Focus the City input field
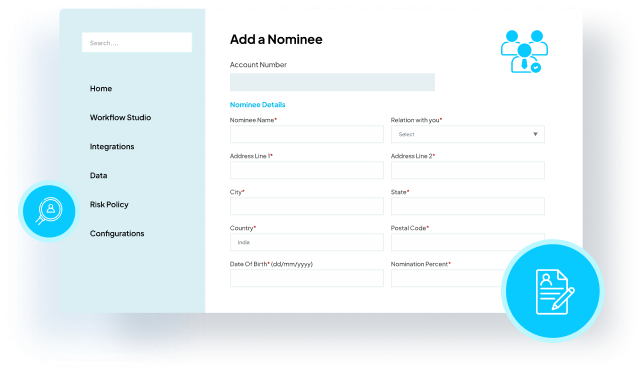The image size is (642, 371). (307, 206)
